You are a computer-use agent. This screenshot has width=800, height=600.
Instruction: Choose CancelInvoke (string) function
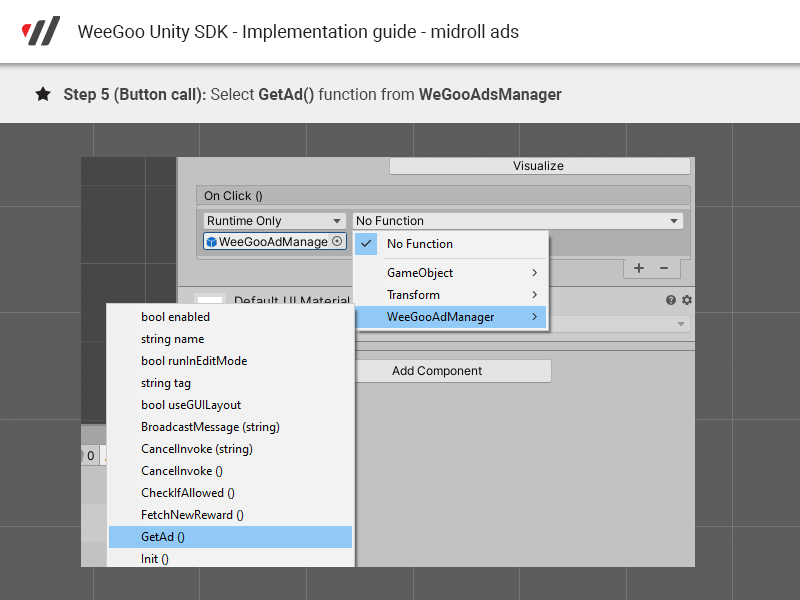pyautogui.click(x=231, y=448)
